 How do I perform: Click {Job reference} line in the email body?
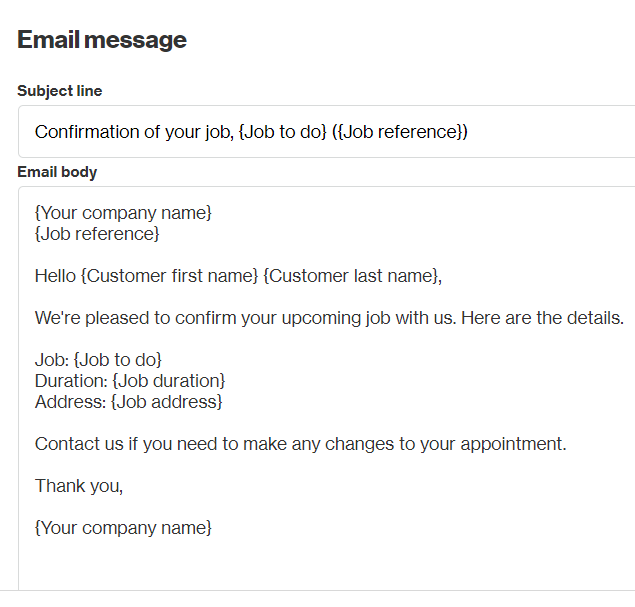pyautogui.click(x=97, y=234)
